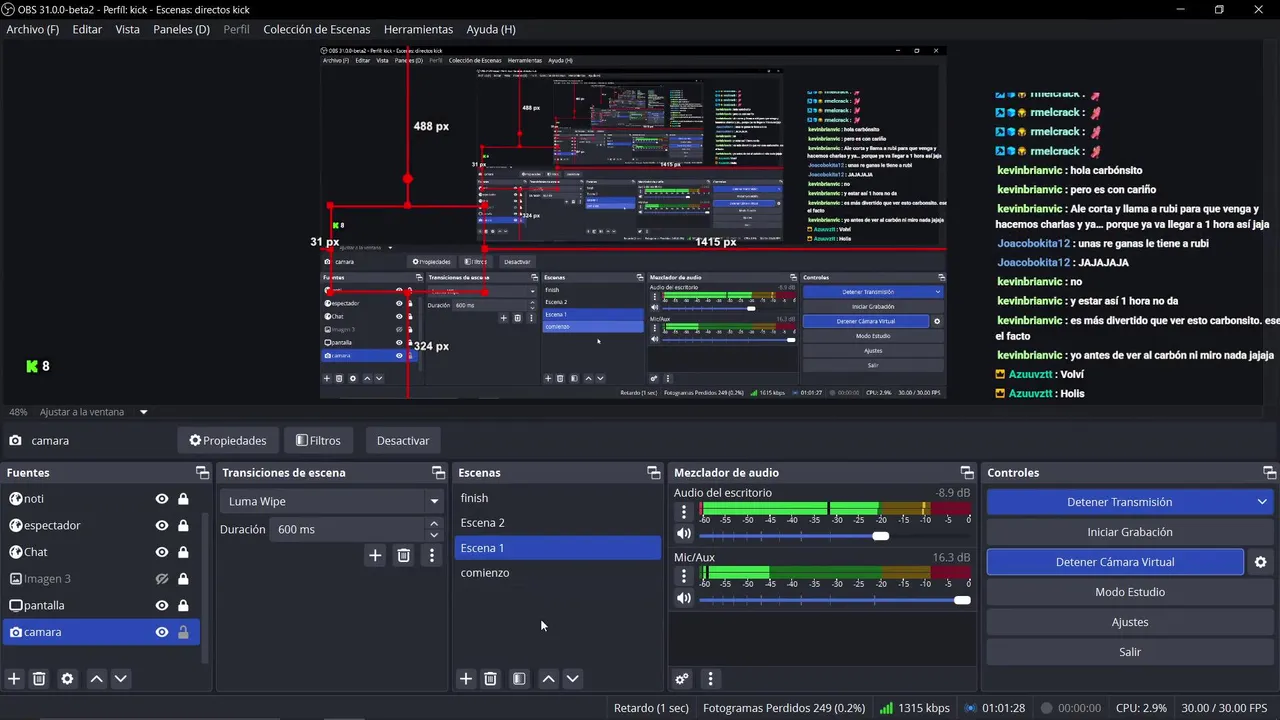Hide the camara source
This screenshot has height=720, width=1280.
click(x=161, y=632)
